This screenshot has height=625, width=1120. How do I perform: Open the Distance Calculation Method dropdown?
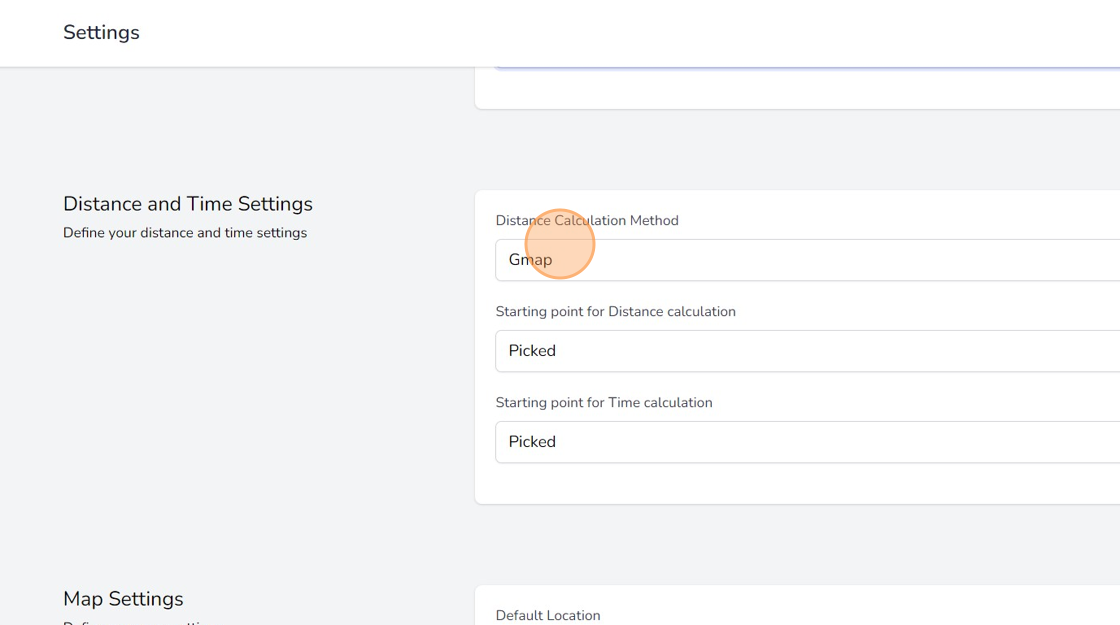coord(800,260)
